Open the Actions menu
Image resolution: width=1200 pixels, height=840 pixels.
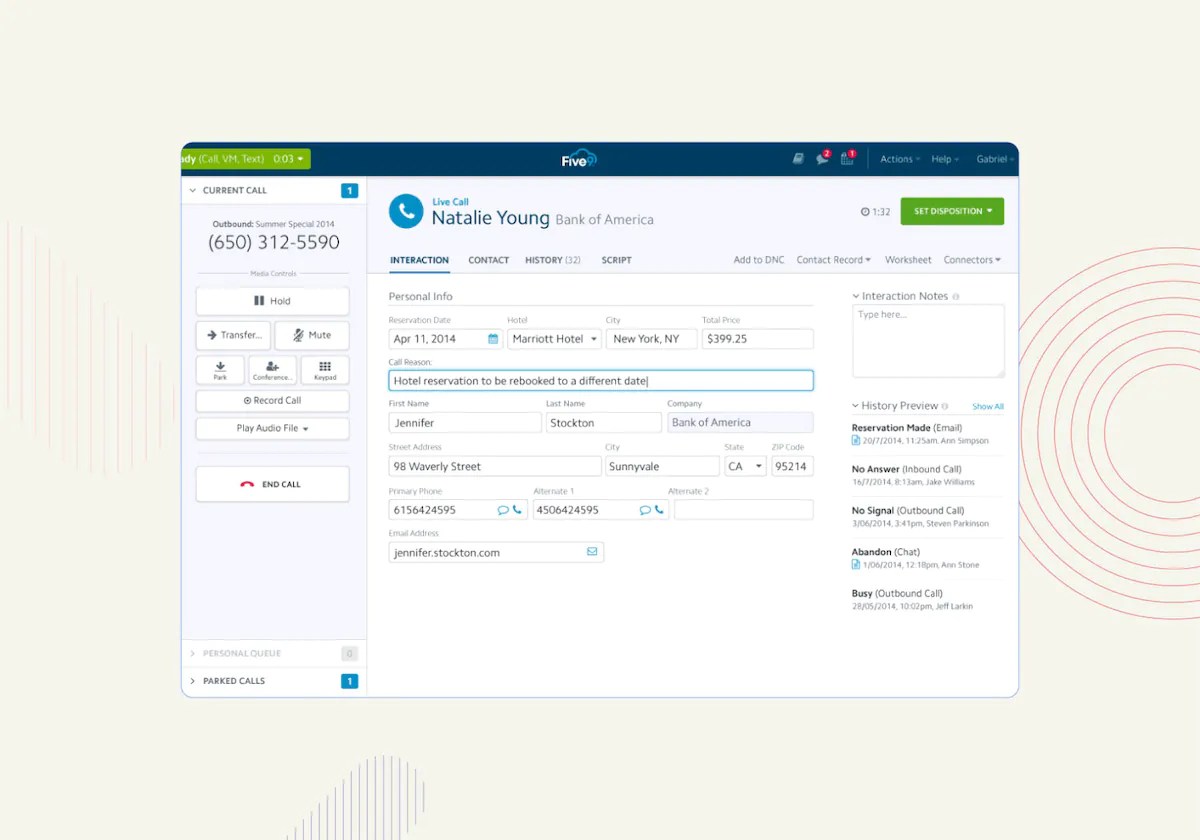[898, 158]
